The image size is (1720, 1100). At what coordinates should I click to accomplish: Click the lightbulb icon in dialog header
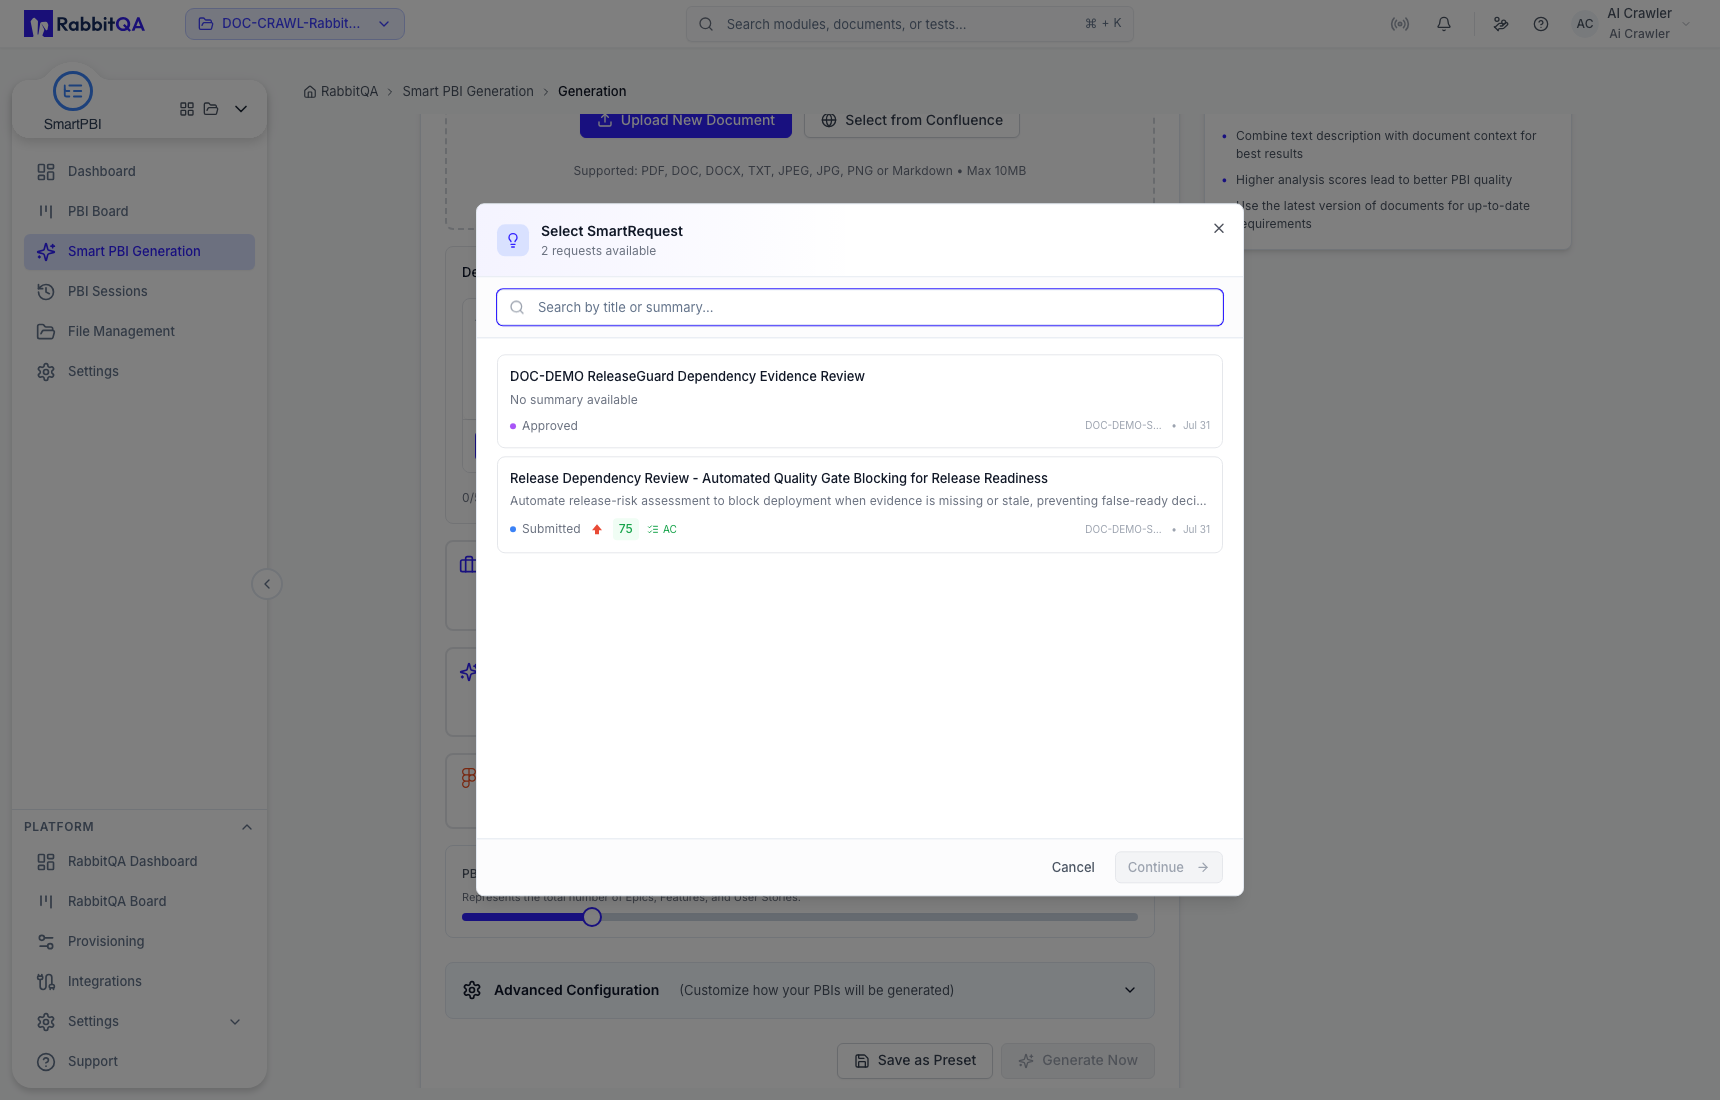coord(513,240)
